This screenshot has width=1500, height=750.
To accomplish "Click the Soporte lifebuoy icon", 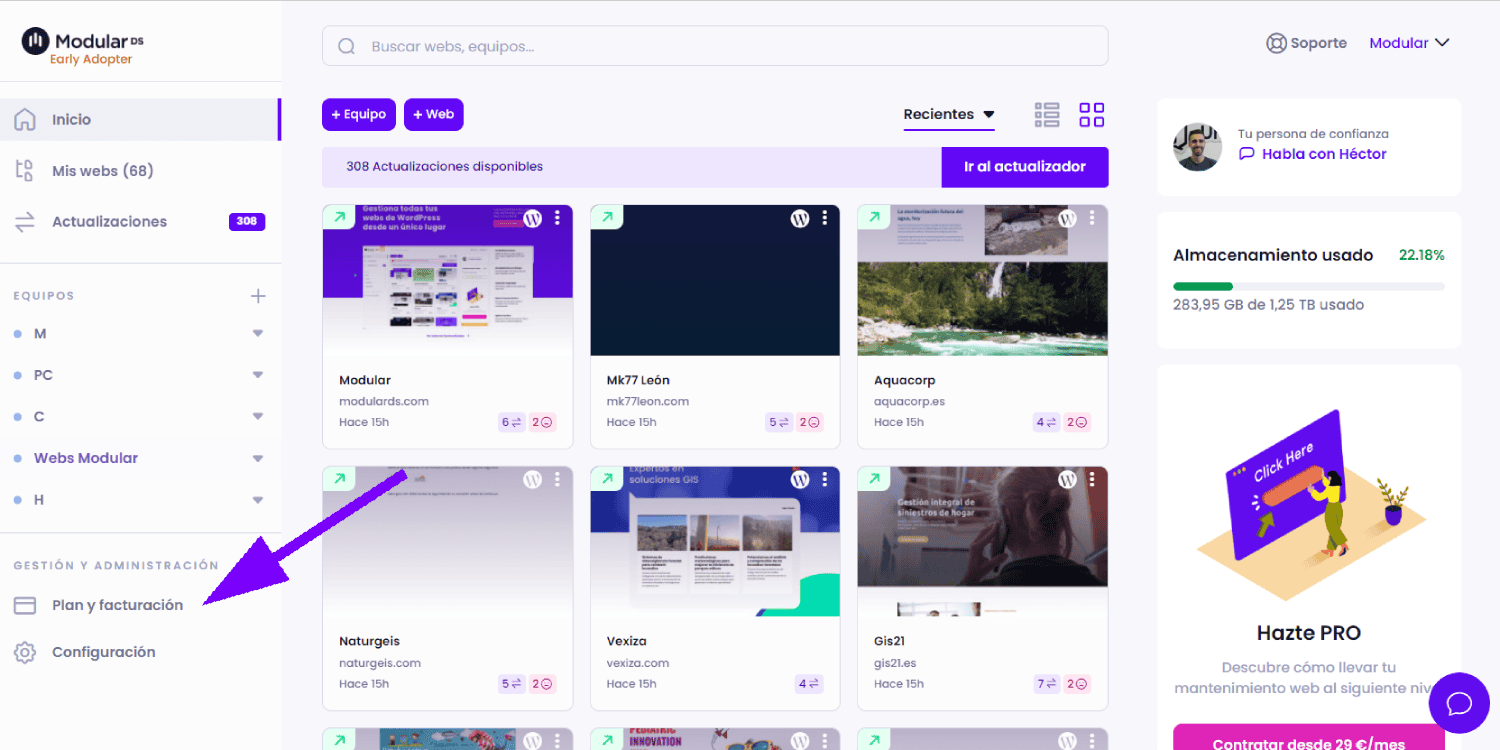I will point(1276,43).
